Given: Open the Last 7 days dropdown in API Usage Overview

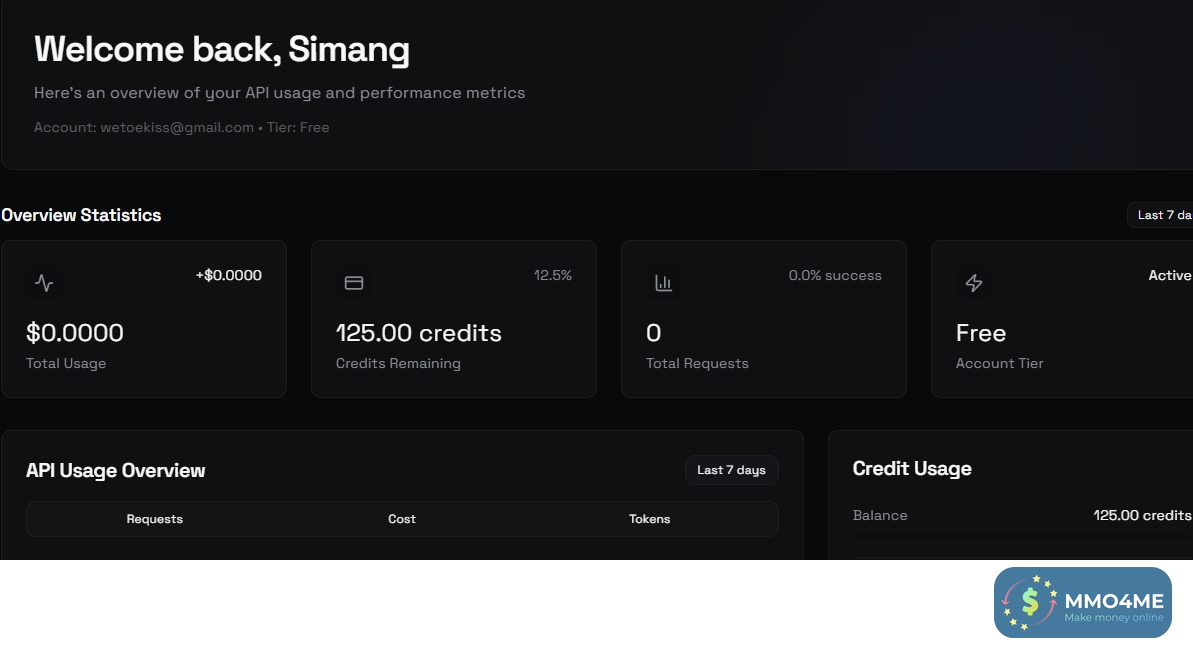Looking at the screenshot, I should [x=731, y=470].
